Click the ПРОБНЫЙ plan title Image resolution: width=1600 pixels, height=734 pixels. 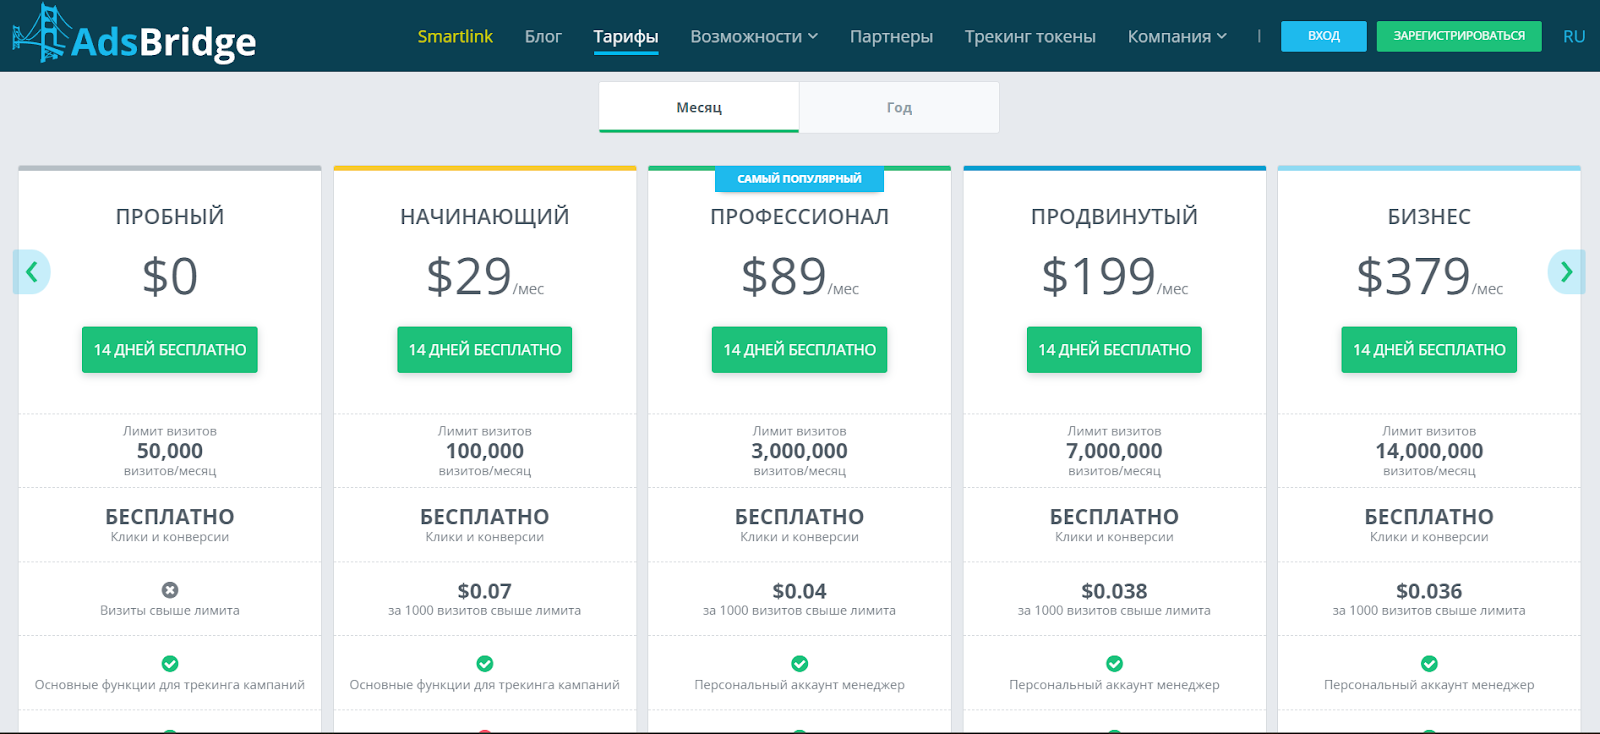[170, 216]
